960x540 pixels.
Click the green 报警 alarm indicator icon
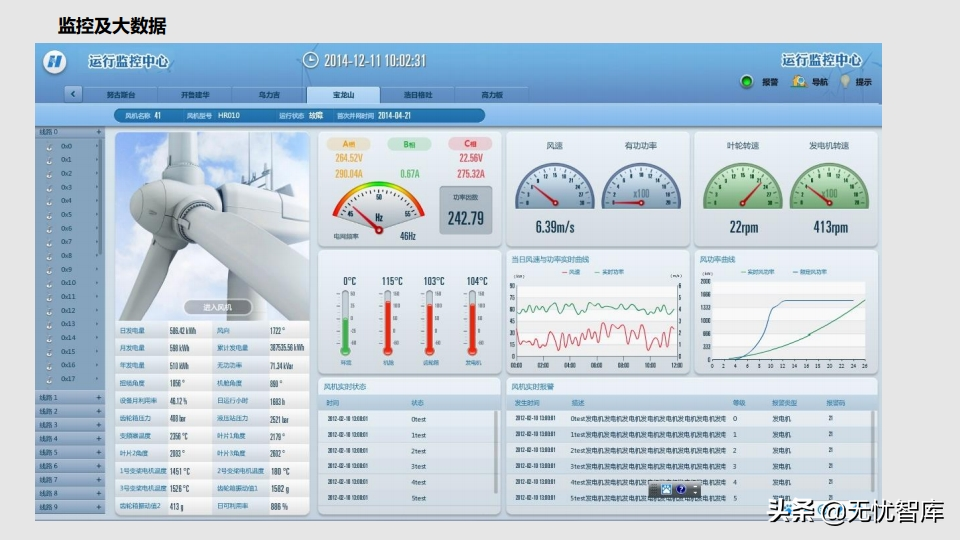746,82
